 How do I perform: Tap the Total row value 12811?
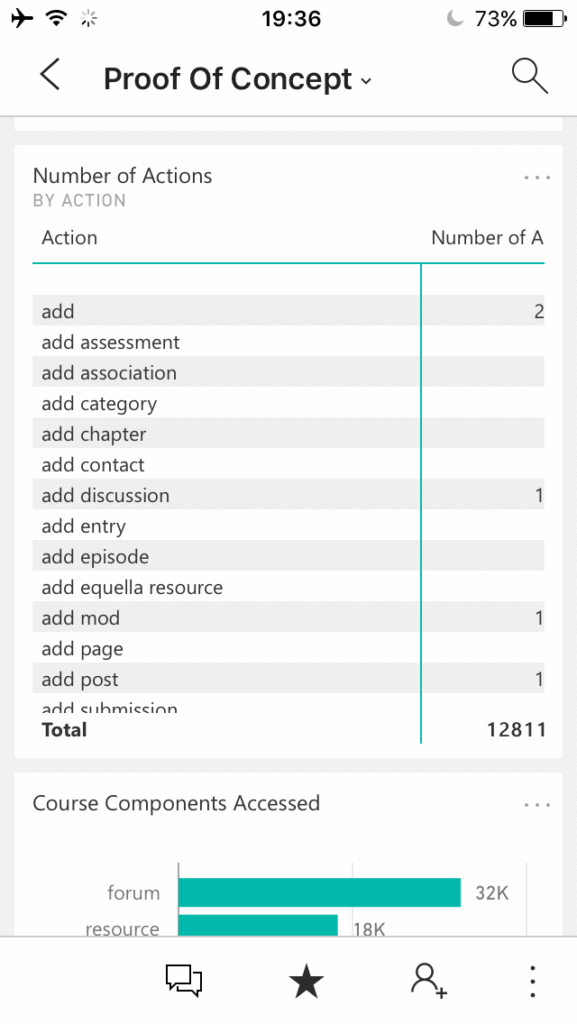516,729
